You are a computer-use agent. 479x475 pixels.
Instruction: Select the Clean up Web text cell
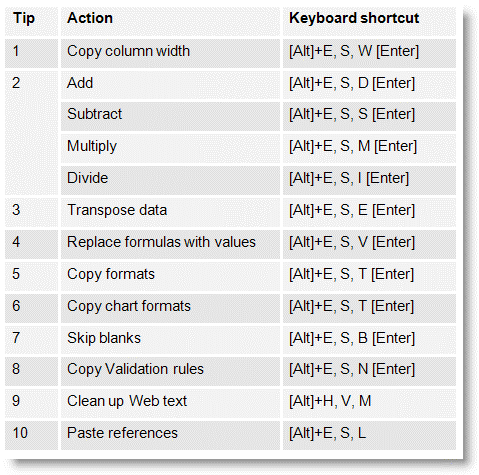pyautogui.click(x=170, y=403)
